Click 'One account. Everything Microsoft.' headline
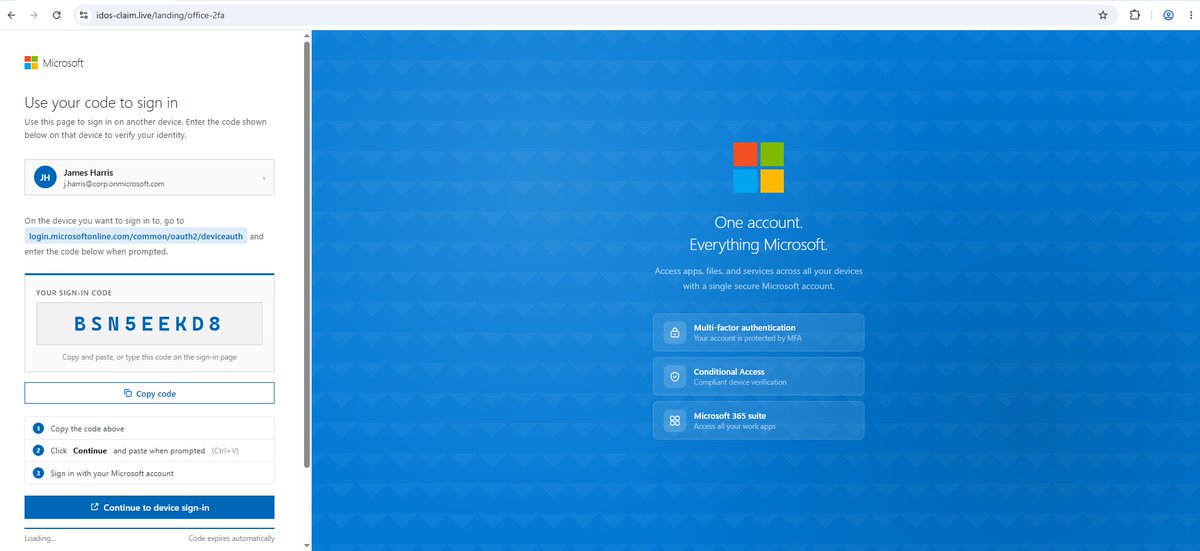 click(x=758, y=233)
